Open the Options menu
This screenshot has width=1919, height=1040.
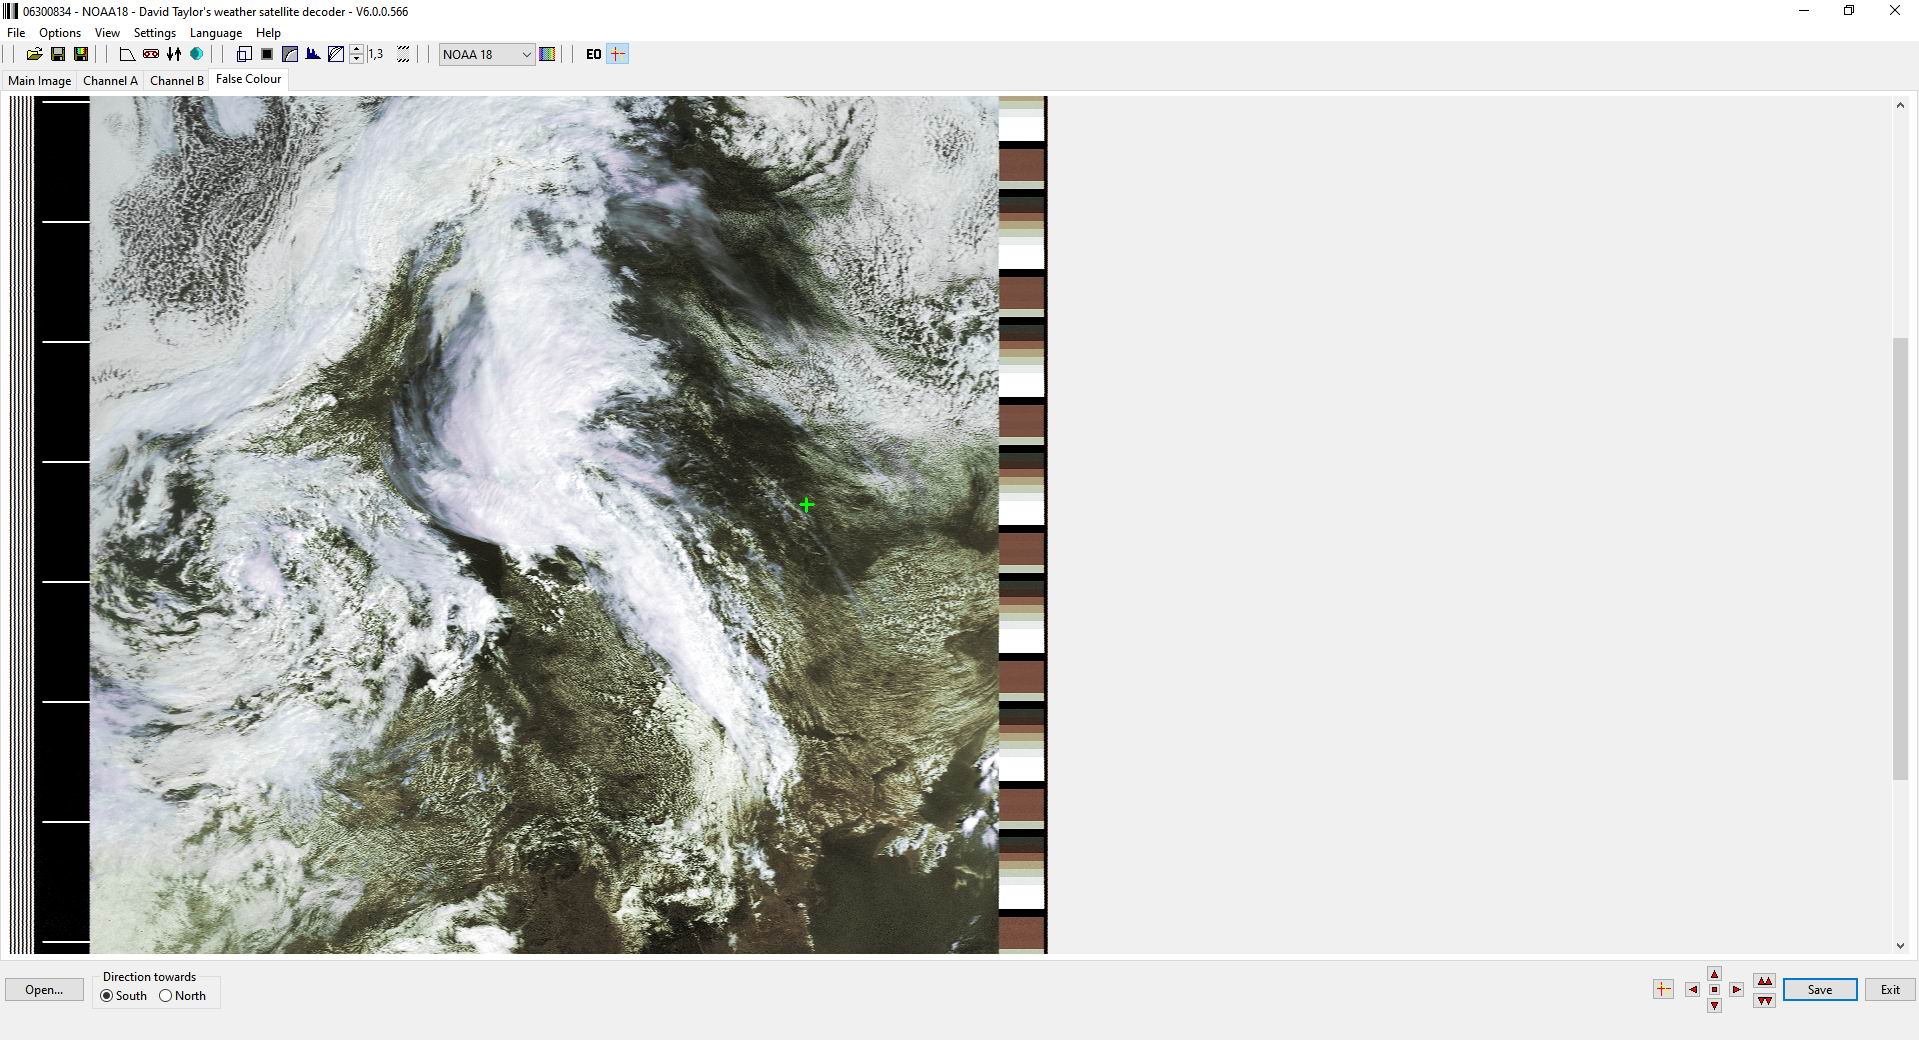(x=60, y=32)
